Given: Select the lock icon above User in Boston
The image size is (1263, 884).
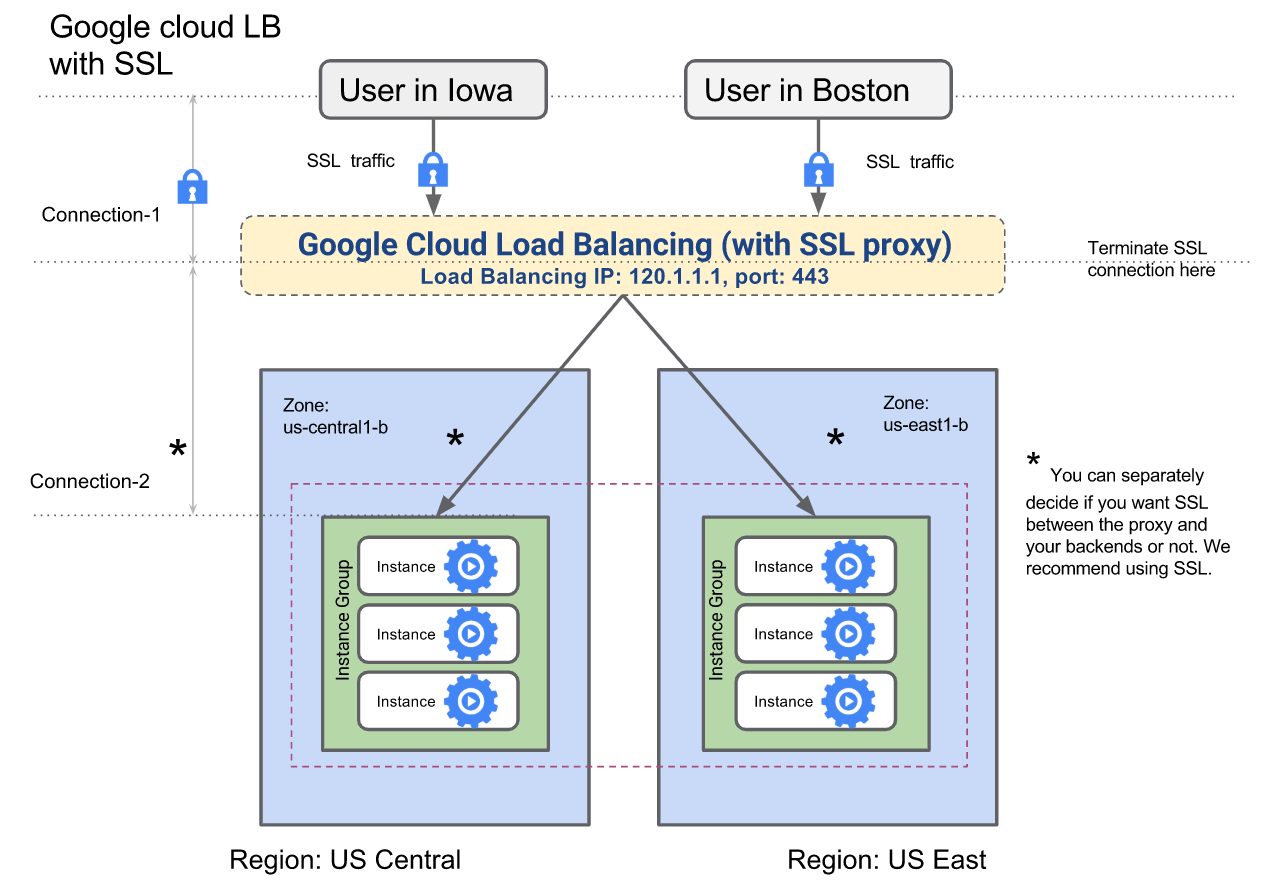Looking at the screenshot, I should (818, 170).
